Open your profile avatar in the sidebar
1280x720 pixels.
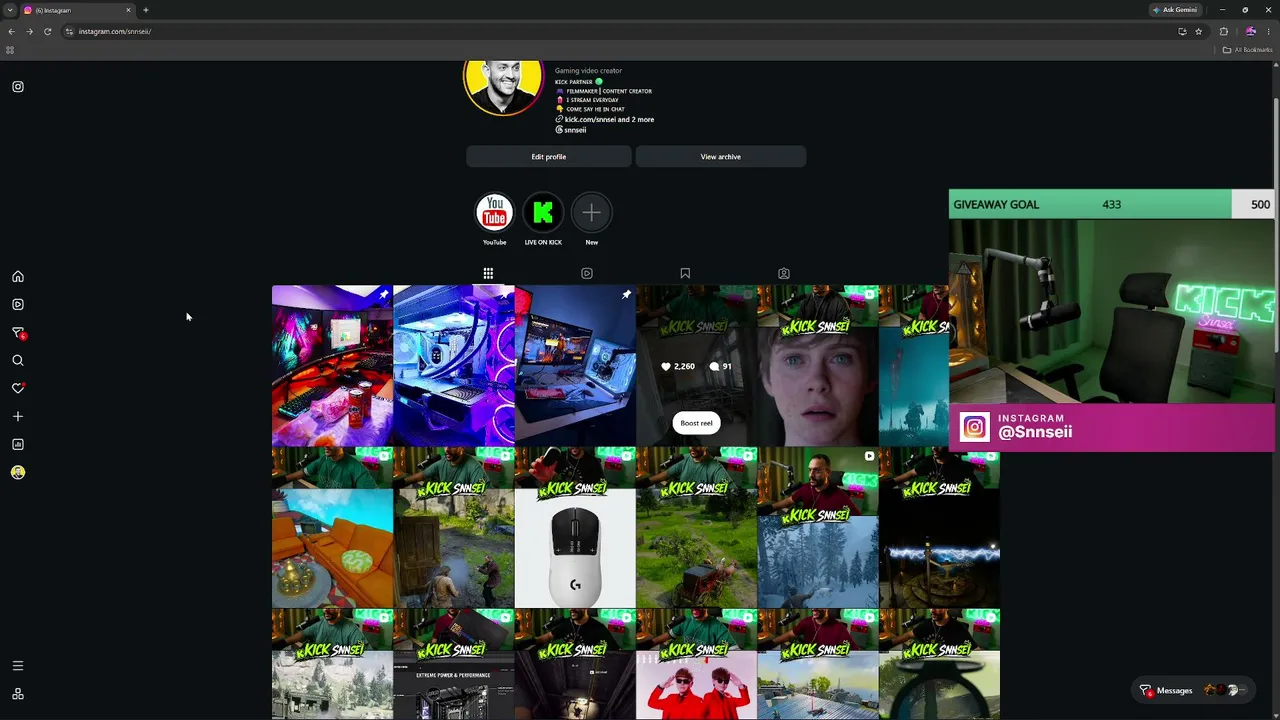(18, 472)
